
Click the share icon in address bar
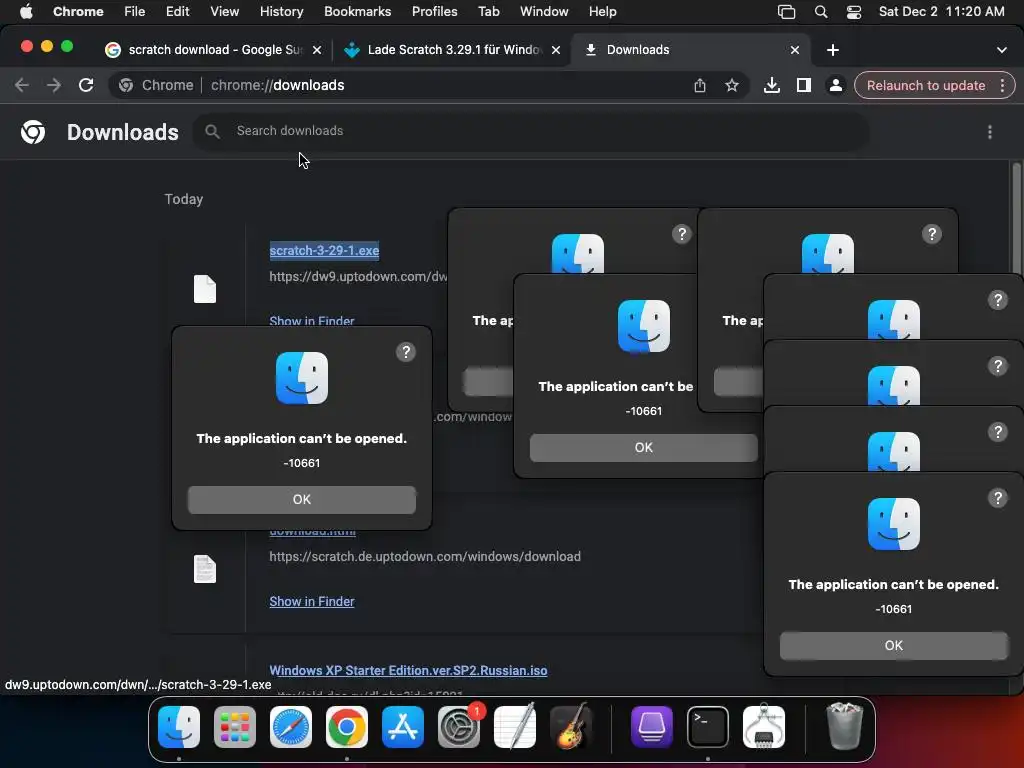click(x=700, y=85)
